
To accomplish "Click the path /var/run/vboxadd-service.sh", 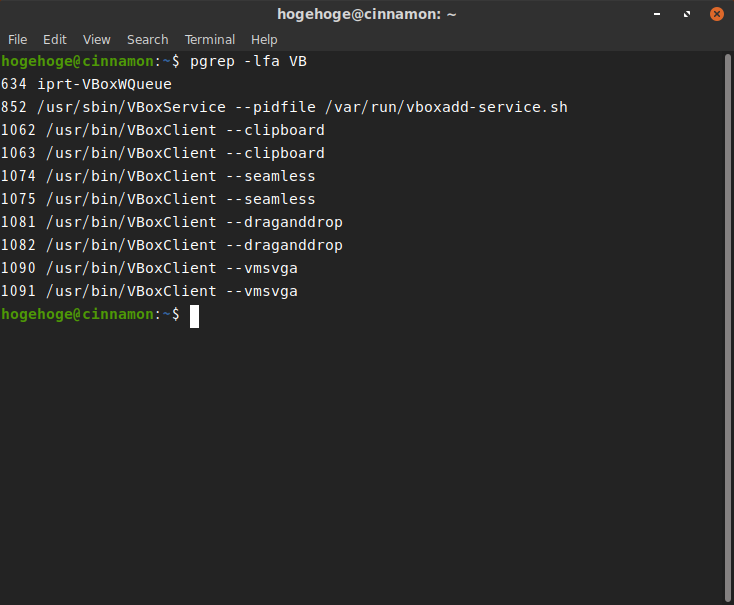I will click(x=446, y=107).
